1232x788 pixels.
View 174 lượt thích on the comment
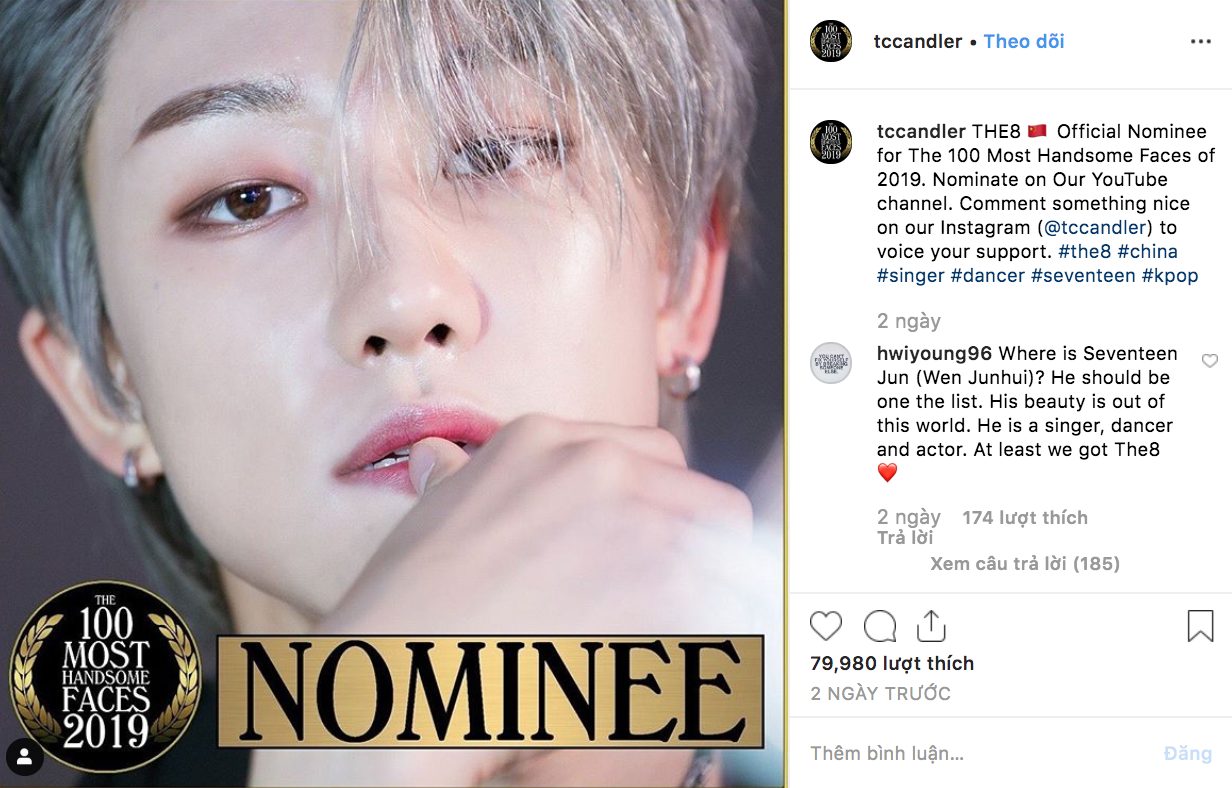point(1025,517)
